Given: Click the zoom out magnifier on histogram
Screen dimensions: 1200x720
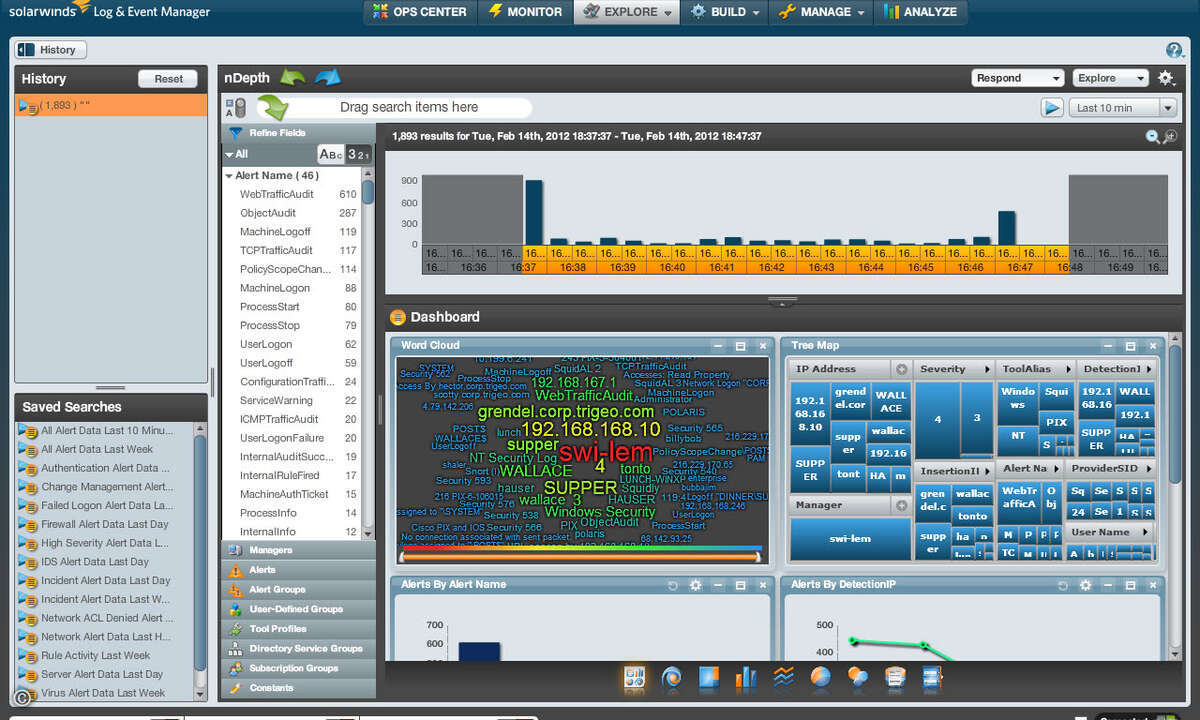Looking at the screenshot, I should (x=1152, y=137).
